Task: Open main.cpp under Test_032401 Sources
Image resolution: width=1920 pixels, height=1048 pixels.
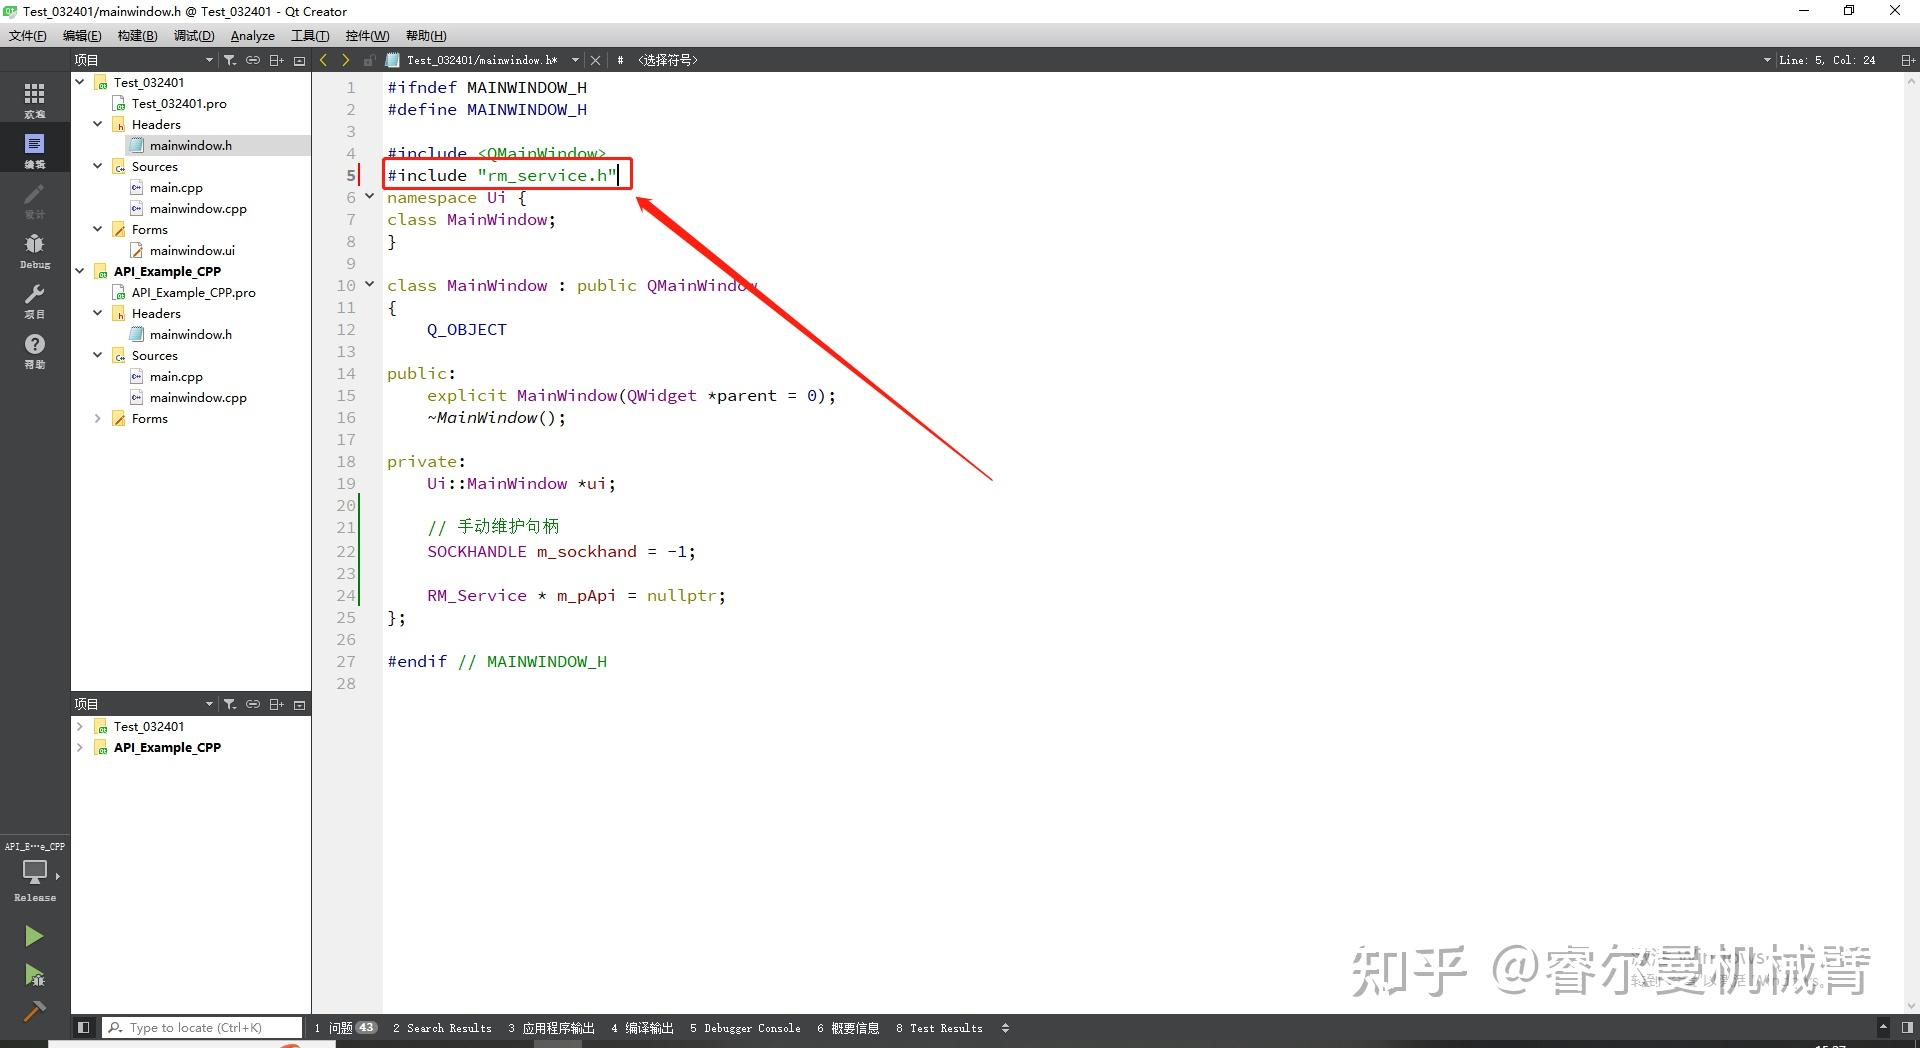Action: coord(176,187)
